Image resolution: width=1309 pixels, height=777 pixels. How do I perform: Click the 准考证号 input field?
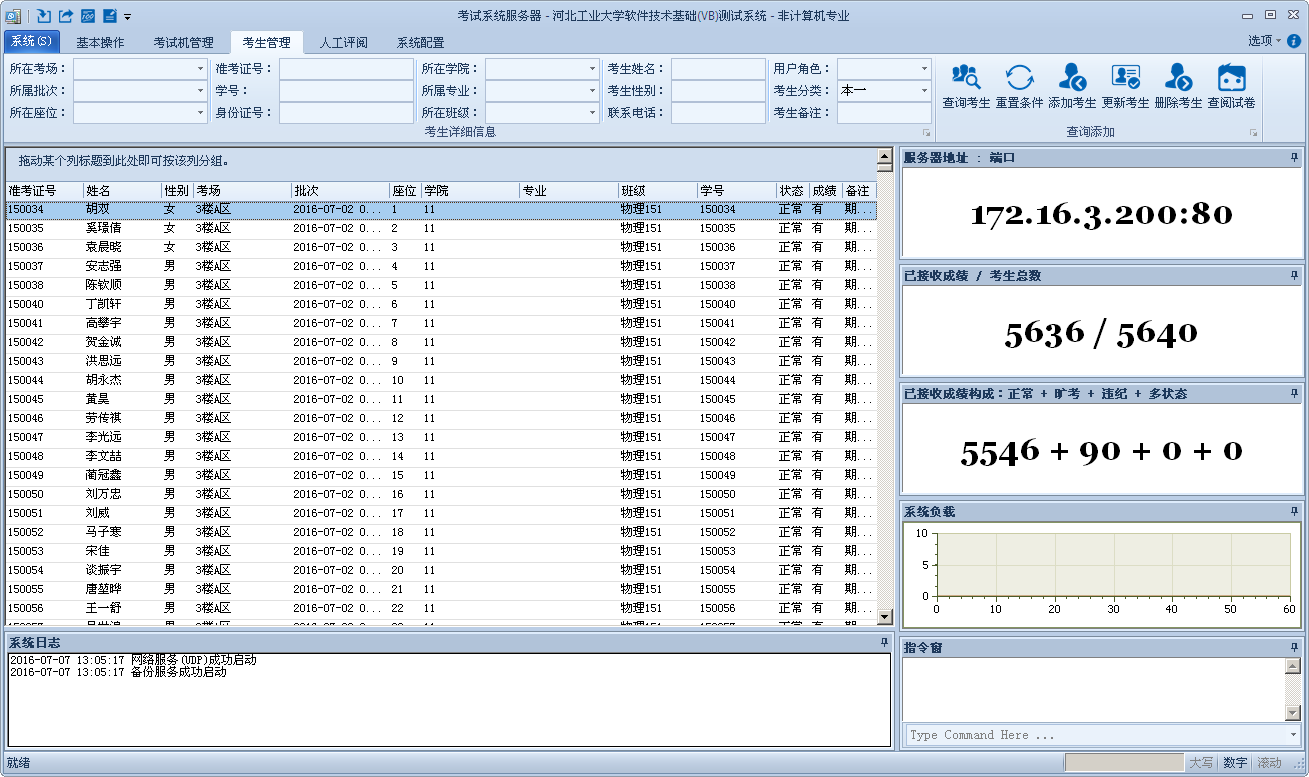346,69
